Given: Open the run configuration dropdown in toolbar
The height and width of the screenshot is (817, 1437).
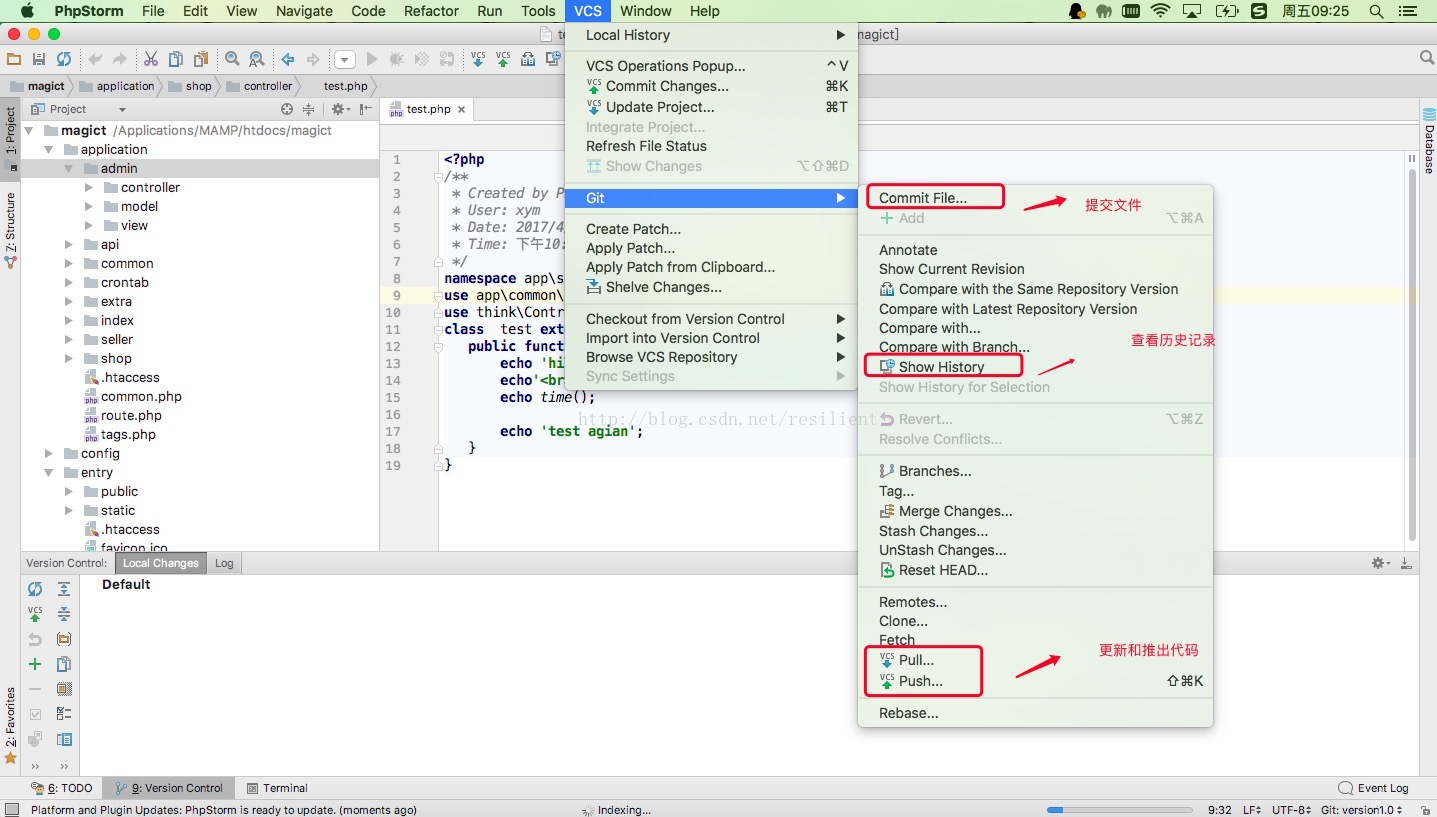Looking at the screenshot, I should click(344, 60).
